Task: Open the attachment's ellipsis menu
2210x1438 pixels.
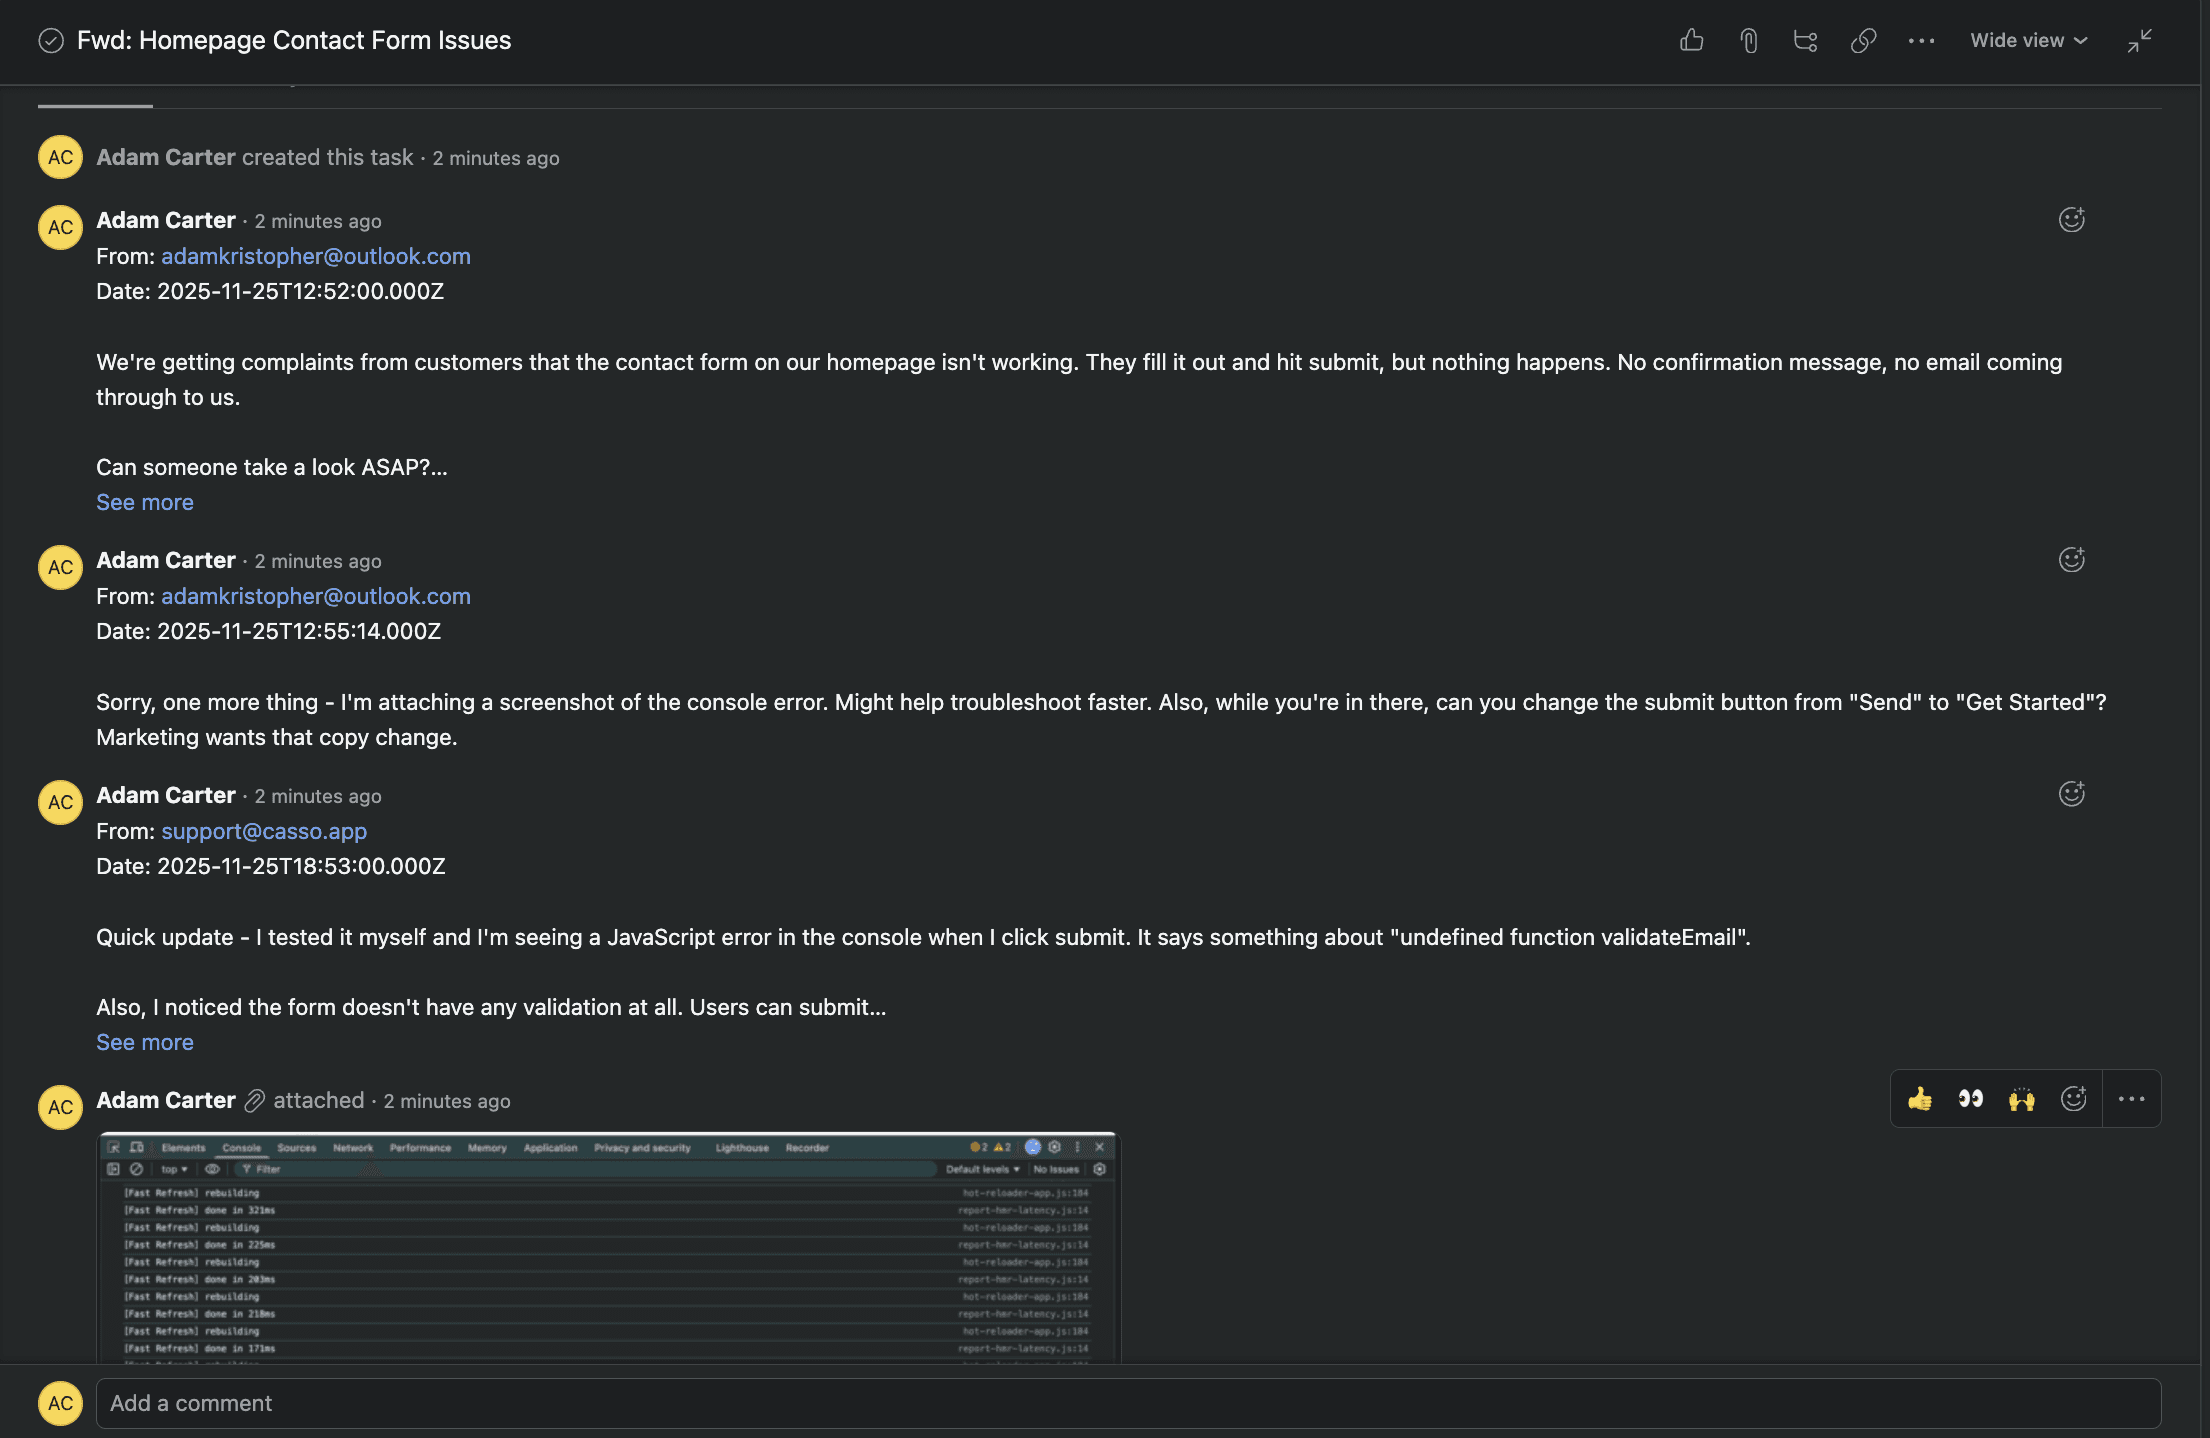Action: (x=2132, y=1098)
